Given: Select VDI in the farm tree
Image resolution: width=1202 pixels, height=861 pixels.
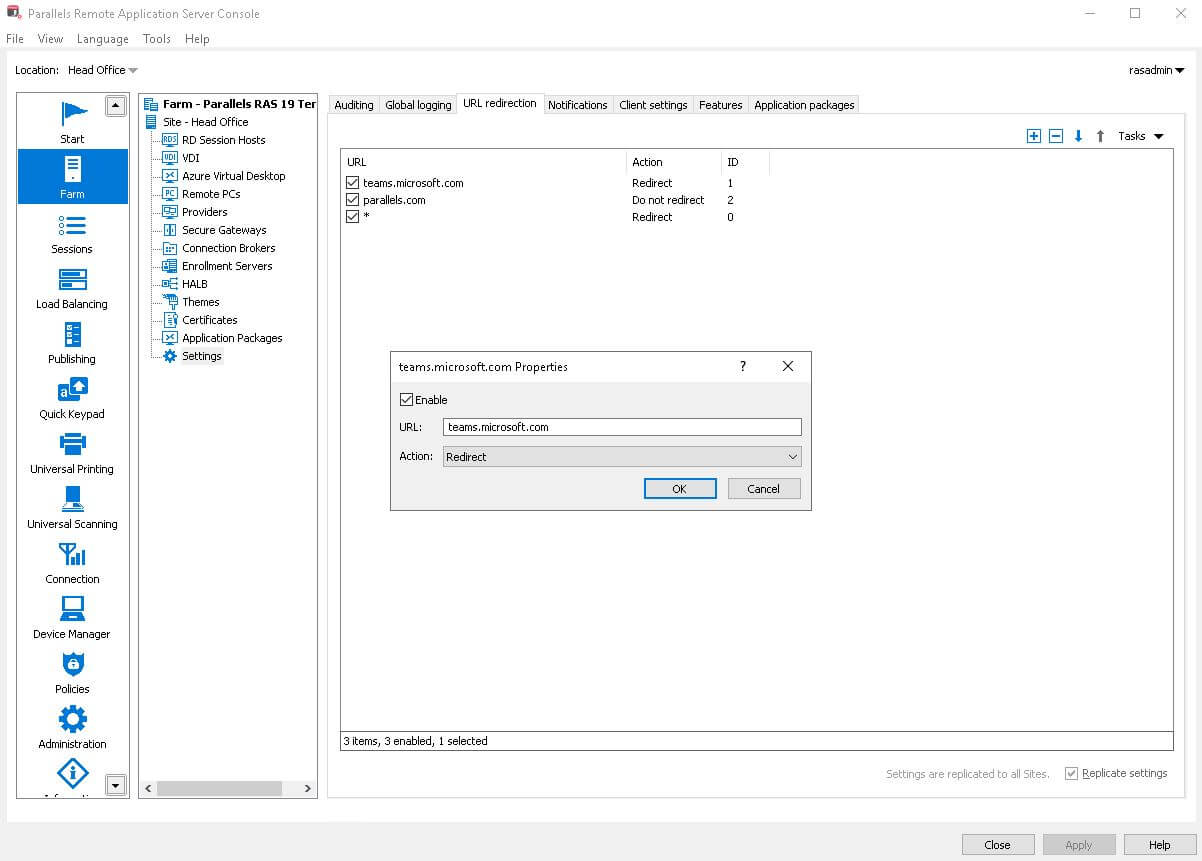Looking at the screenshot, I should coord(191,158).
